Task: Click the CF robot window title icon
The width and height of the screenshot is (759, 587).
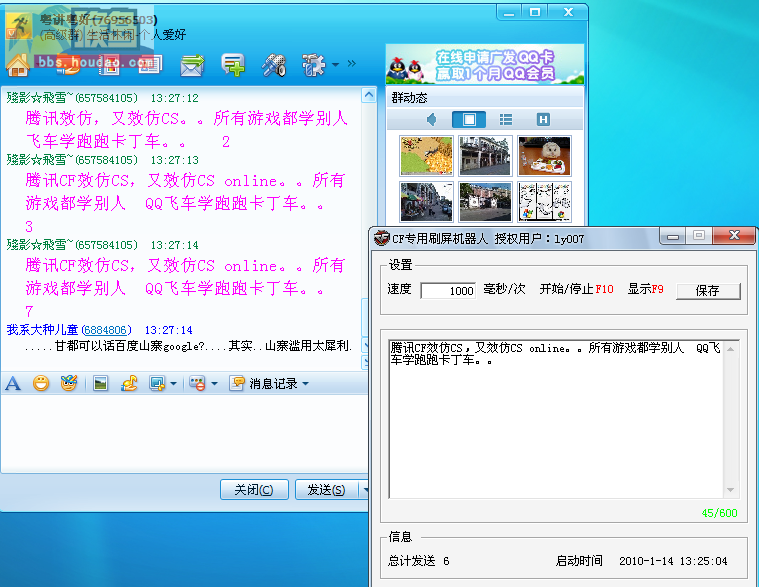Action: click(x=382, y=238)
